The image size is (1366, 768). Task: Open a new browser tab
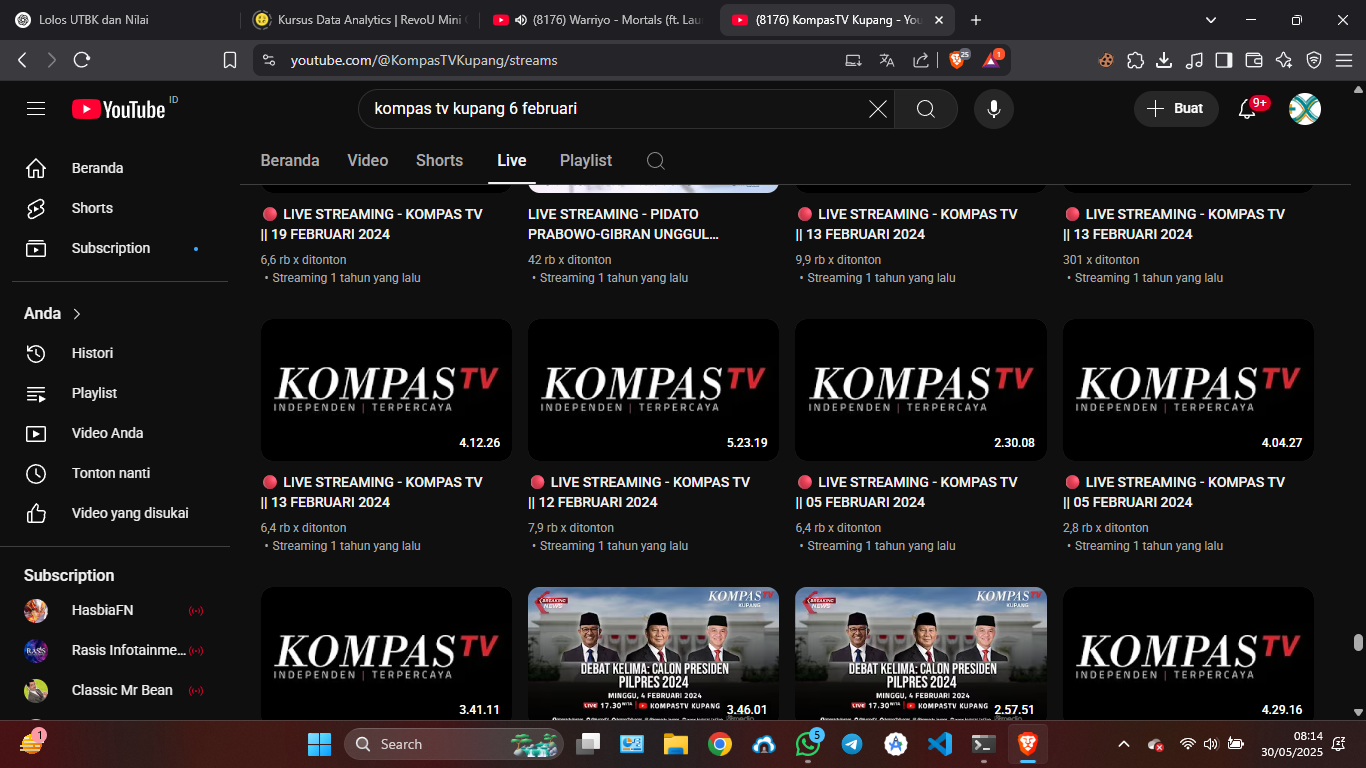point(976,20)
